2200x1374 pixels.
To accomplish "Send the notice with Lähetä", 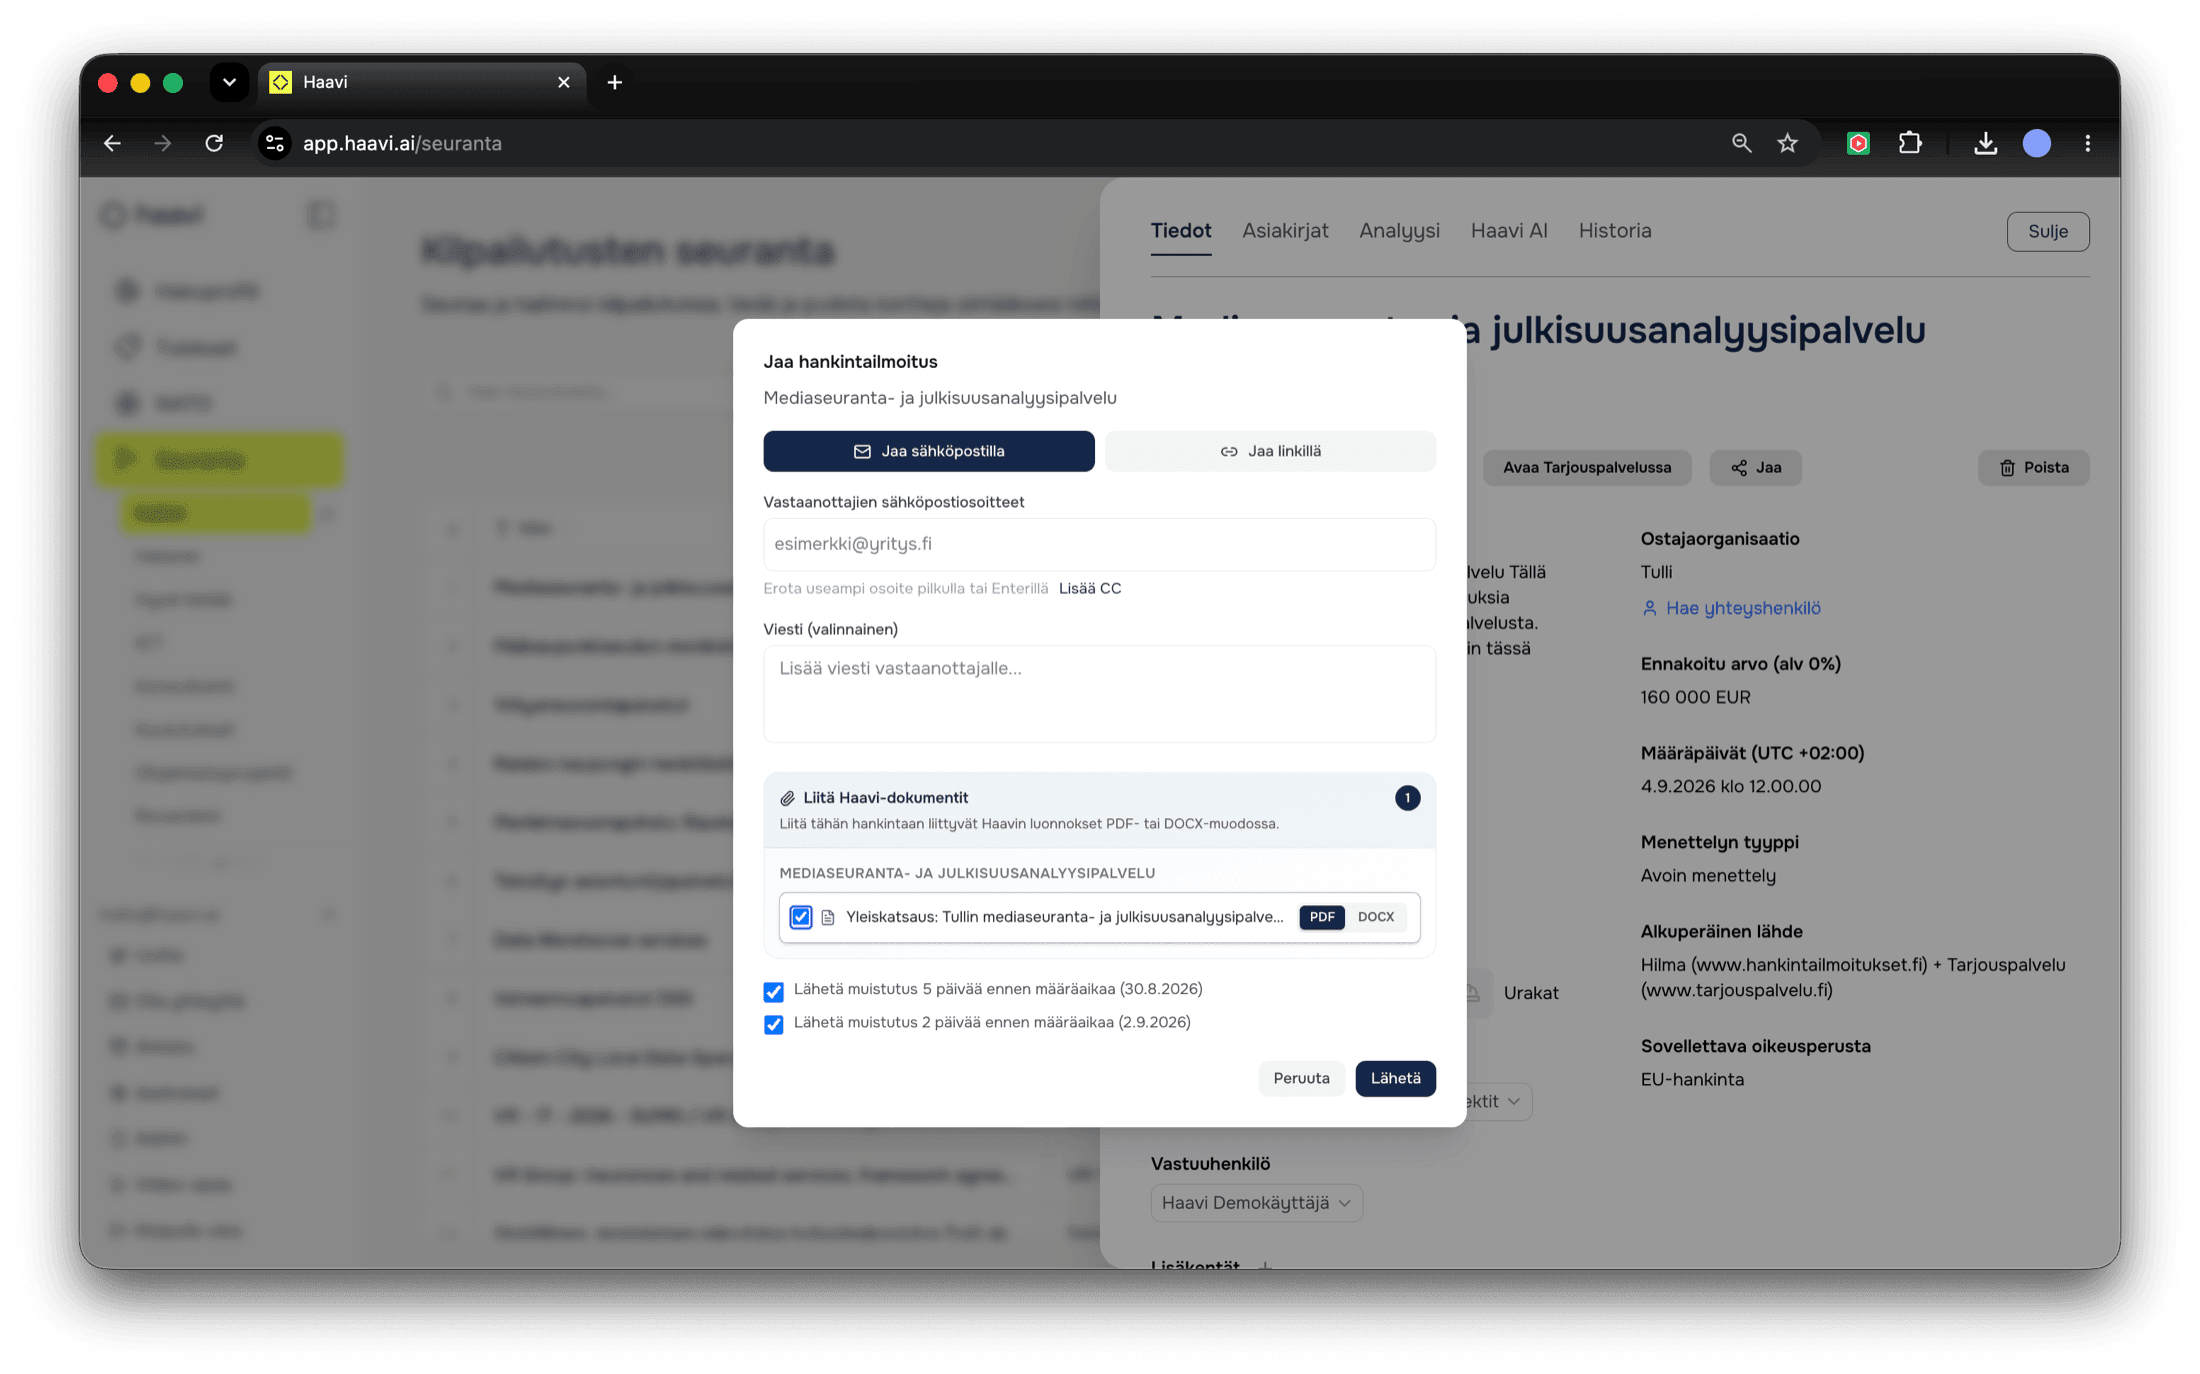I will coord(1395,1078).
